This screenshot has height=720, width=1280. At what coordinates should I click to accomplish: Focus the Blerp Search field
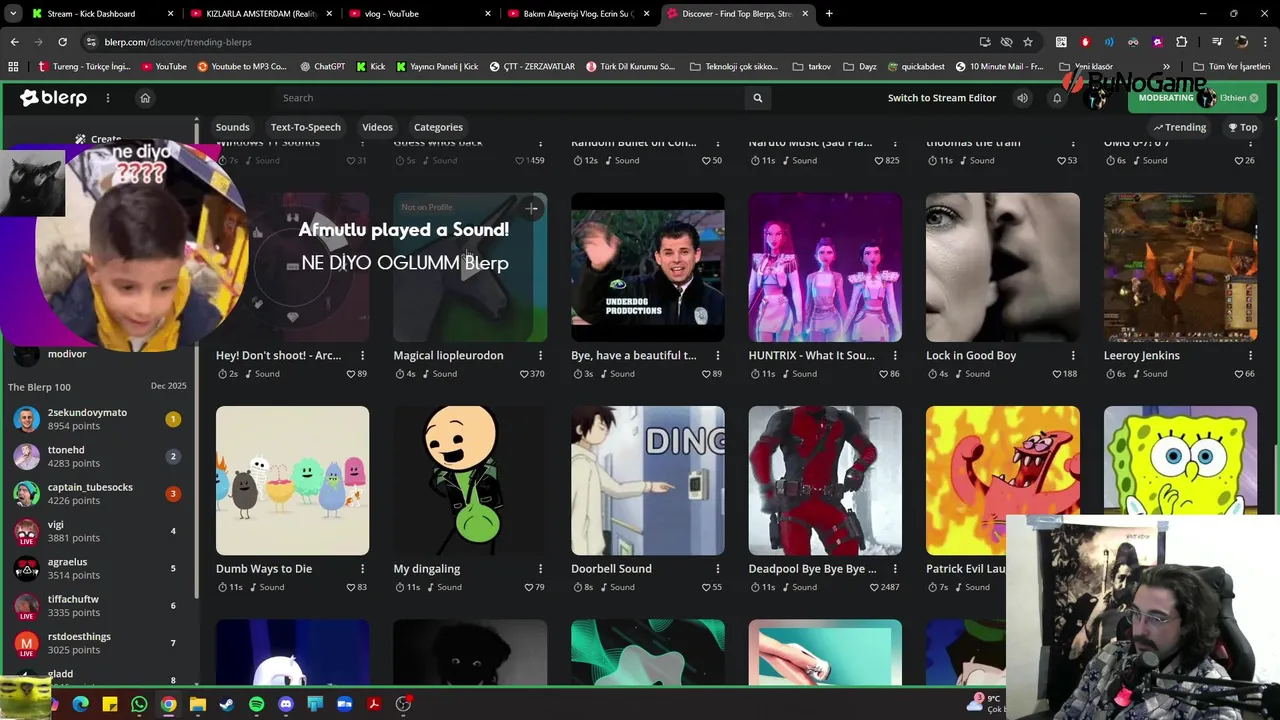click(510, 98)
